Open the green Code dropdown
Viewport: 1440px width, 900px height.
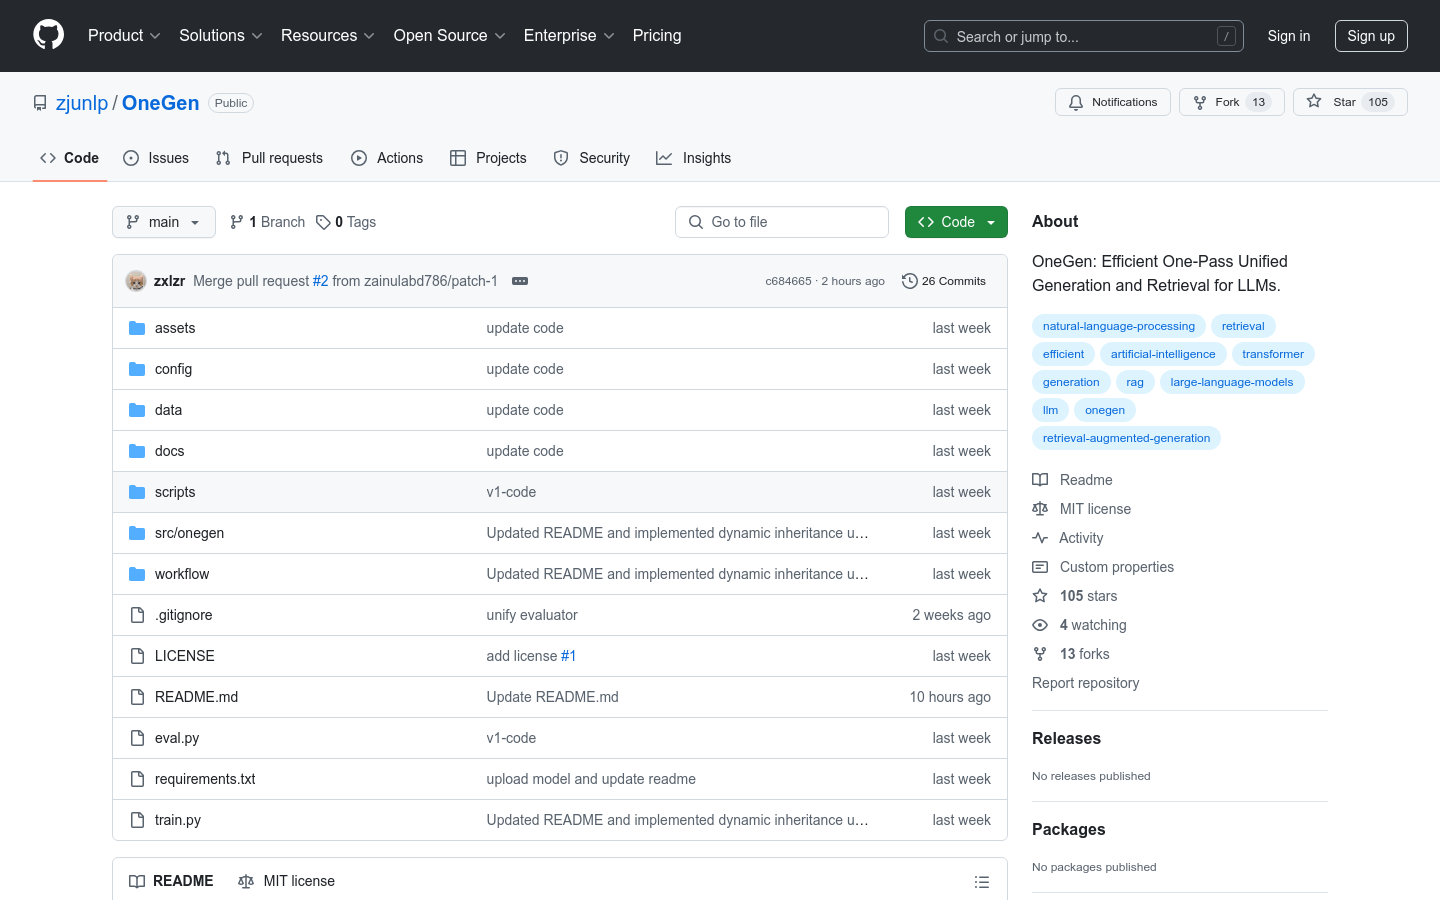(956, 222)
